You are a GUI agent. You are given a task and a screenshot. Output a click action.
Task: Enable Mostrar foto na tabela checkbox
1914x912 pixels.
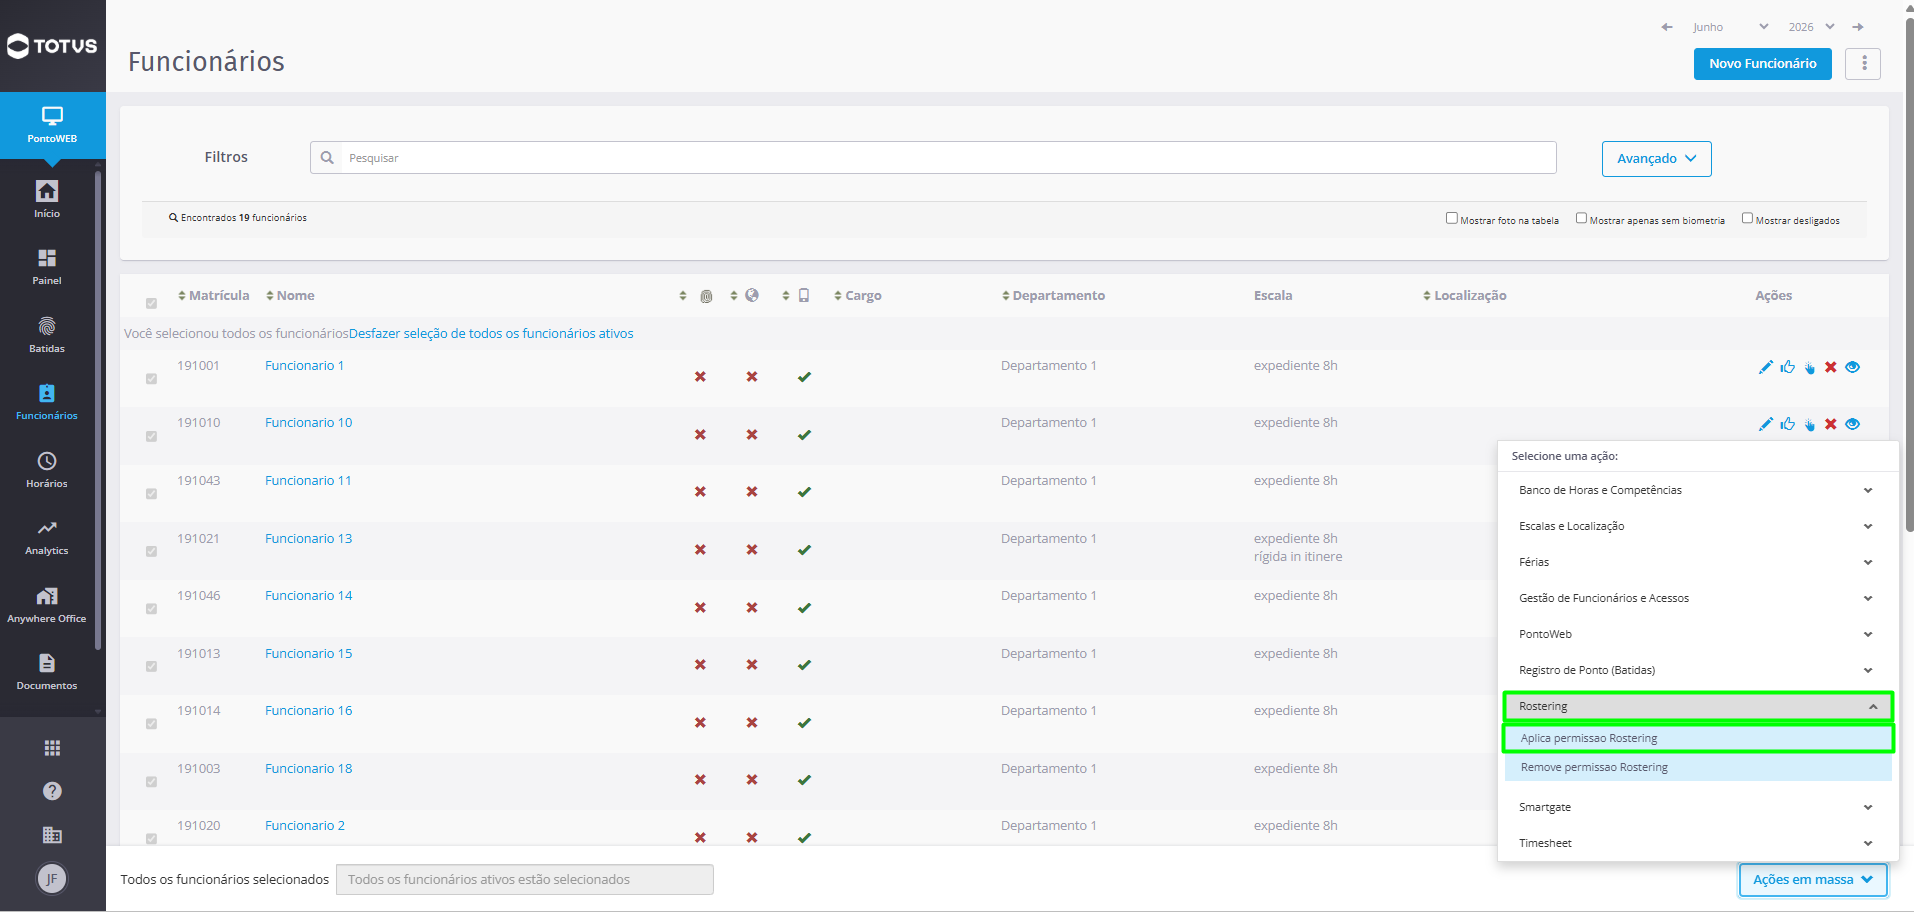coord(1451,218)
